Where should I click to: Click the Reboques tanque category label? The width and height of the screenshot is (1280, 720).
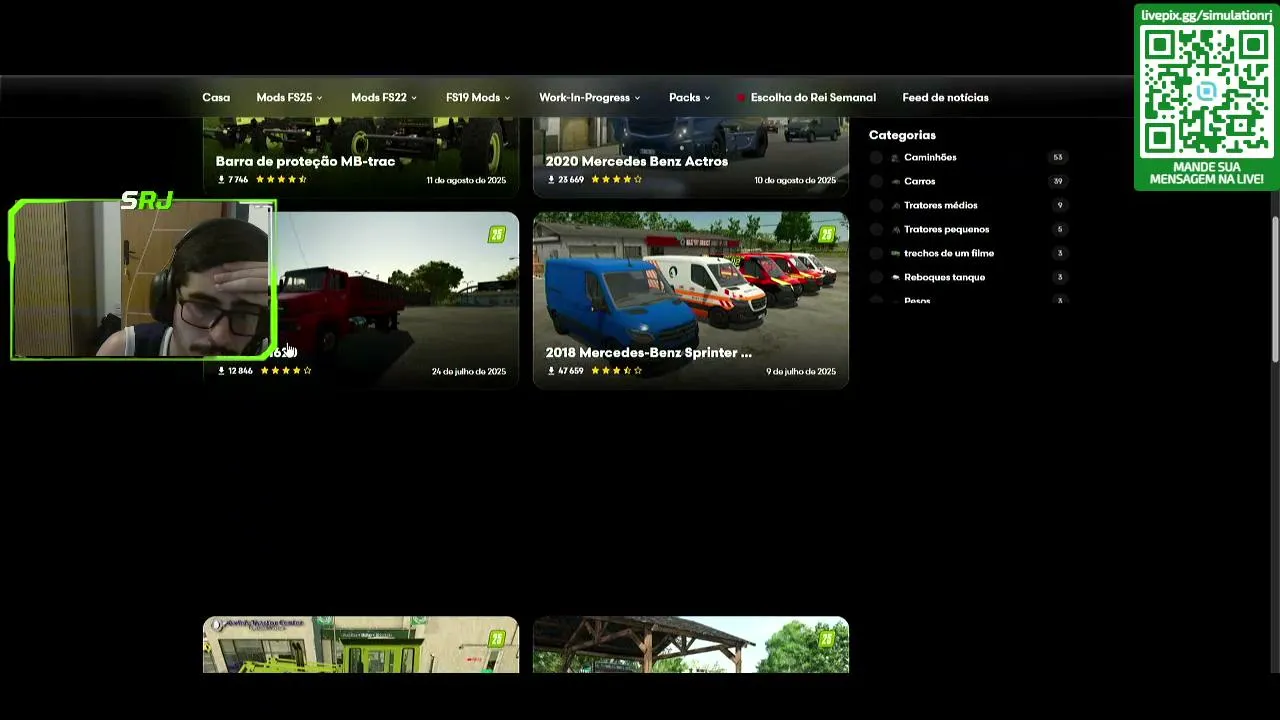(x=944, y=277)
